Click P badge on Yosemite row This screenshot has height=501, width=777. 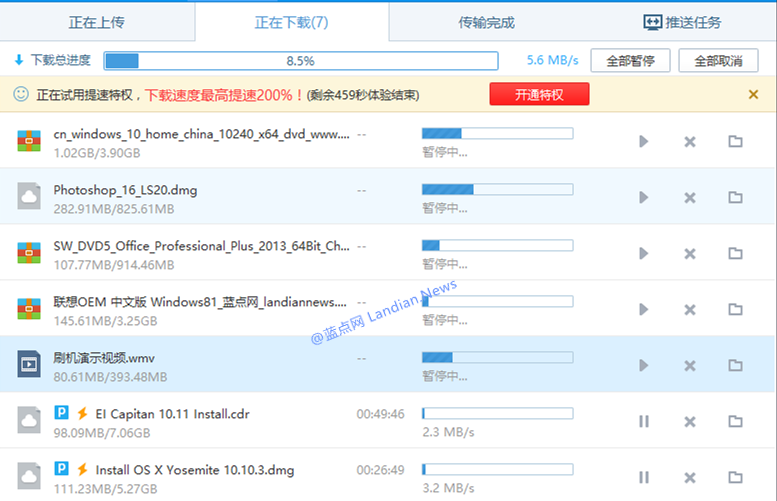click(x=61, y=468)
